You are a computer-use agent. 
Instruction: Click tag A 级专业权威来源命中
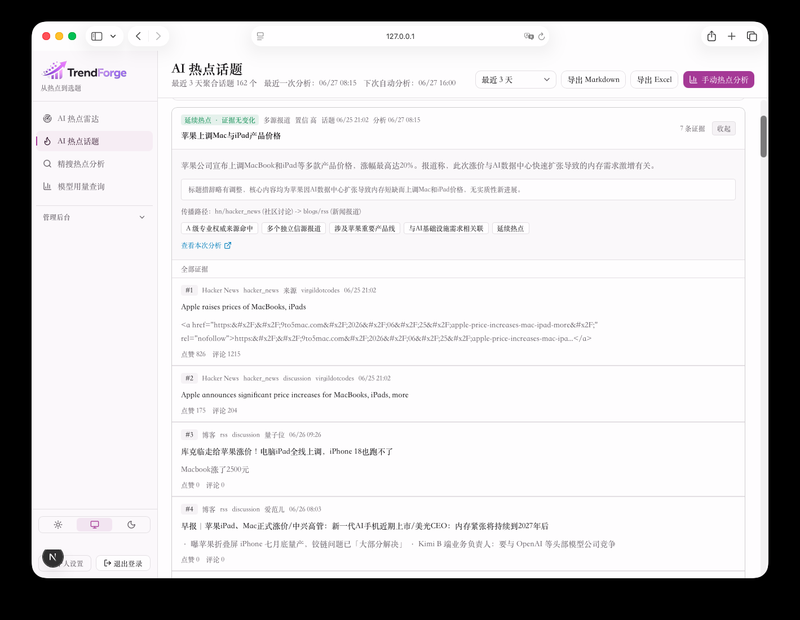[x=219, y=229]
